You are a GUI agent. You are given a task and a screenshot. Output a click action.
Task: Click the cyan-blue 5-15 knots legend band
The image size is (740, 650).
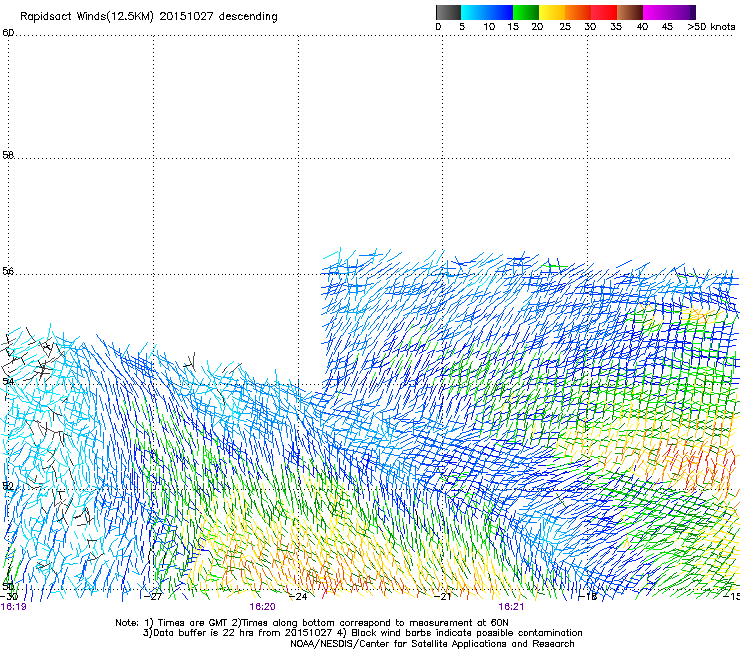tap(487, 12)
